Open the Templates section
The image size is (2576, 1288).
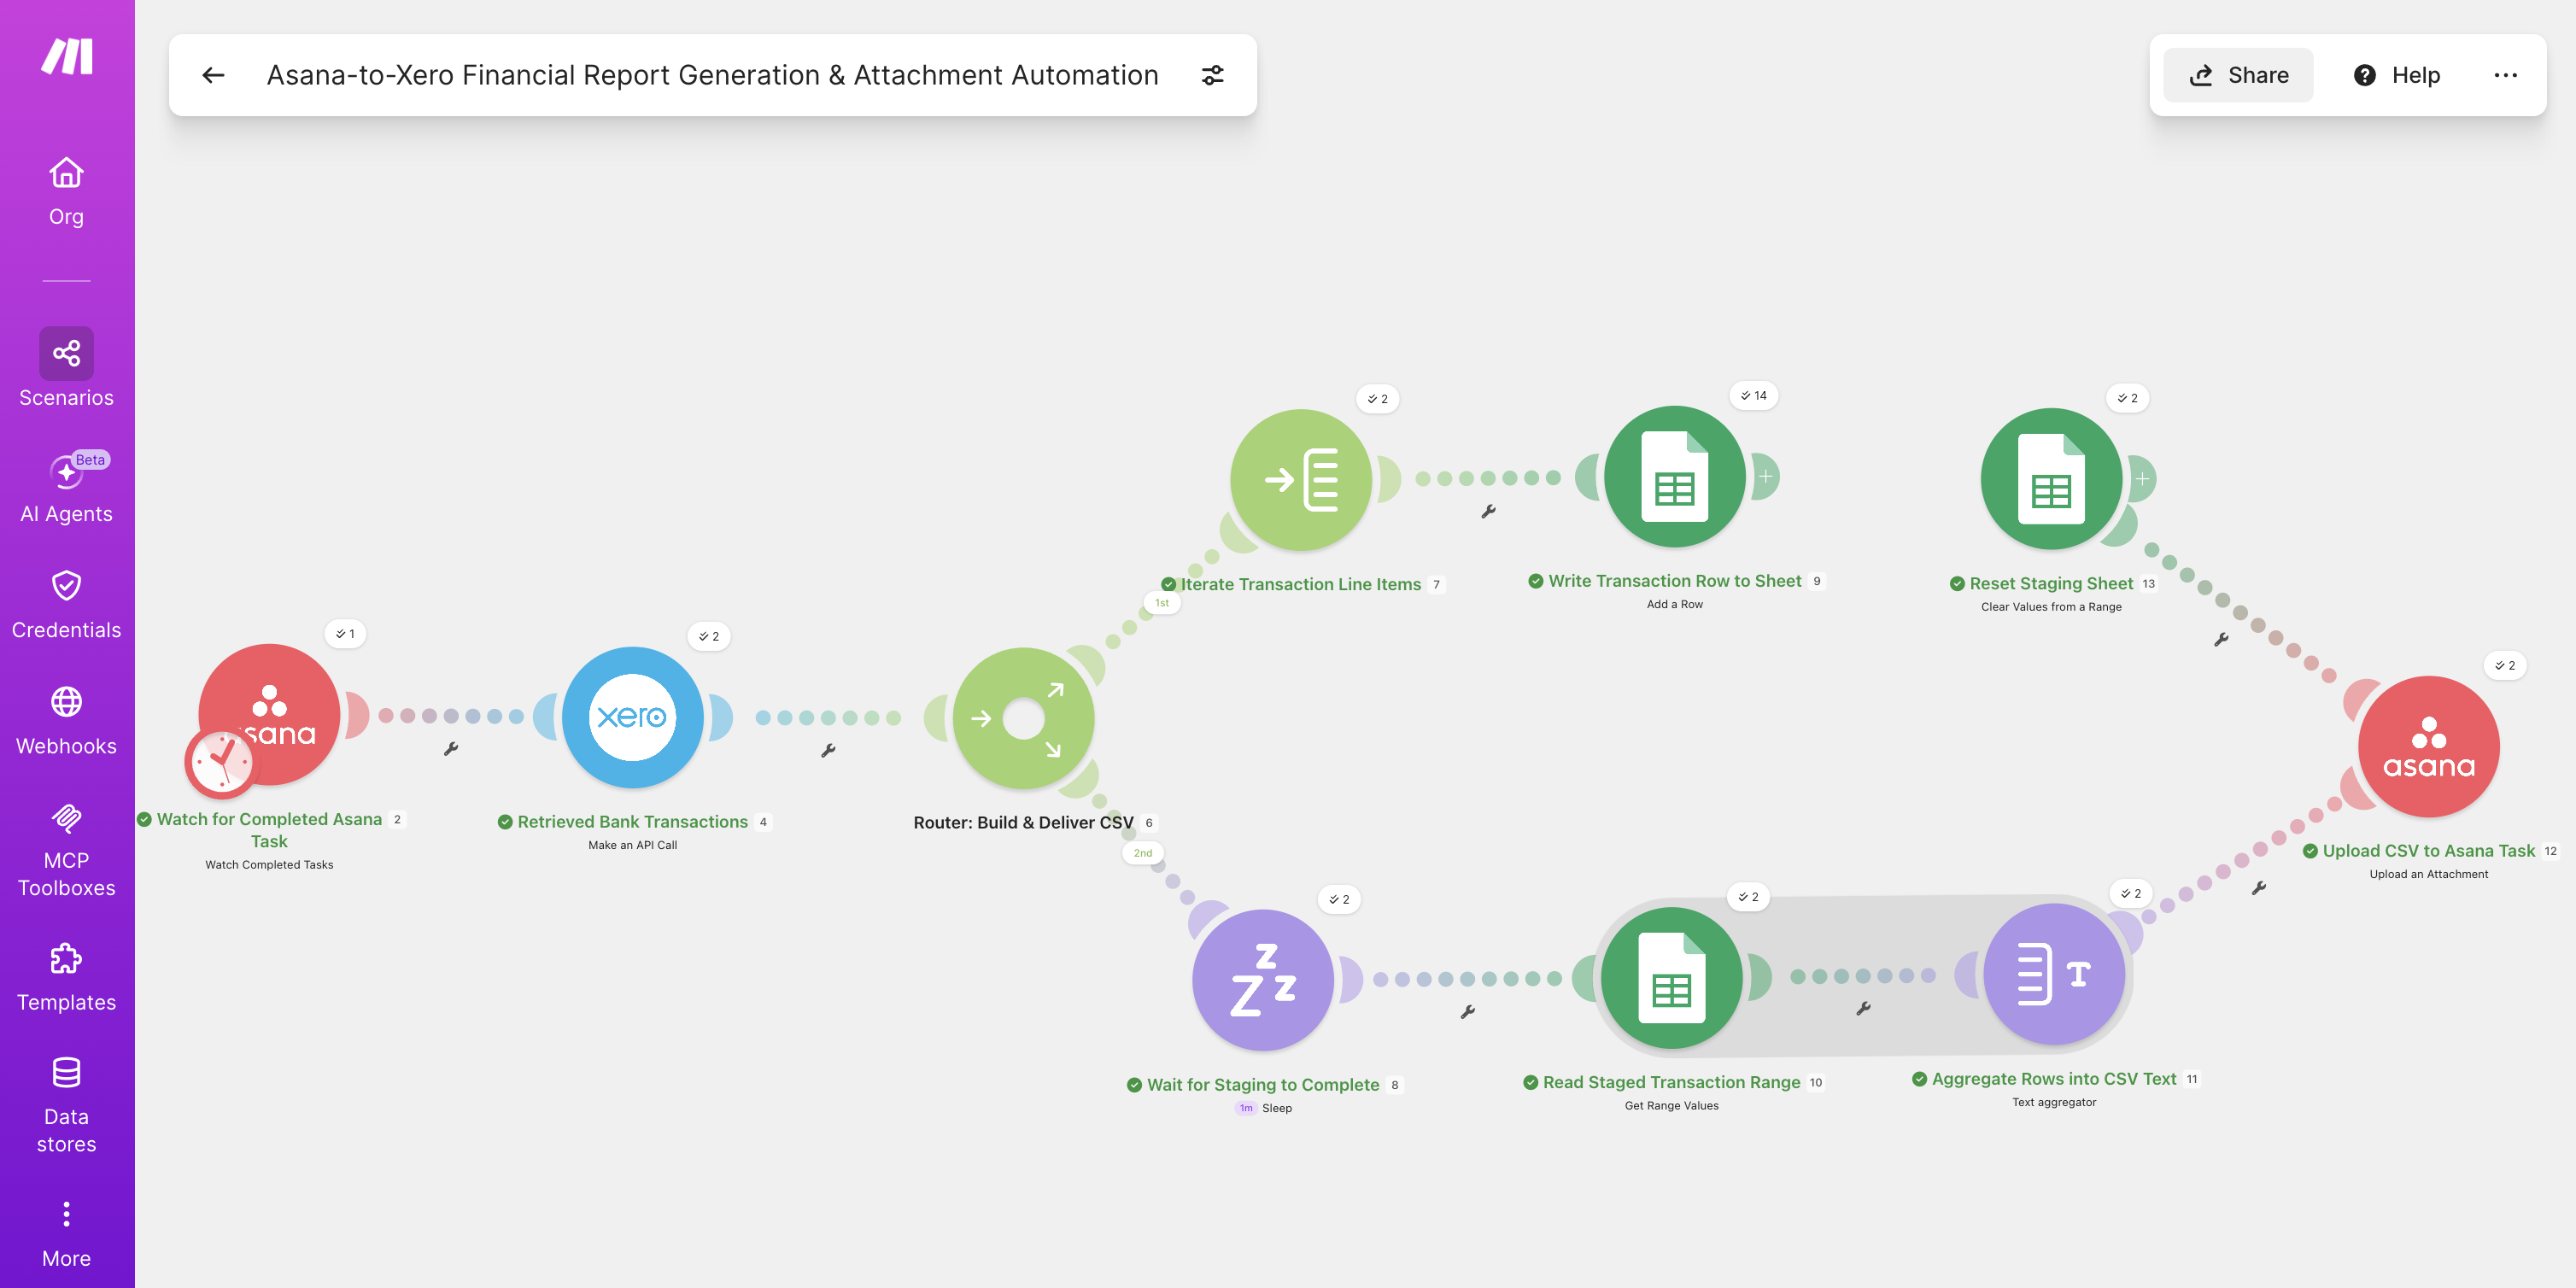pyautogui.click(x=66, y=978)
